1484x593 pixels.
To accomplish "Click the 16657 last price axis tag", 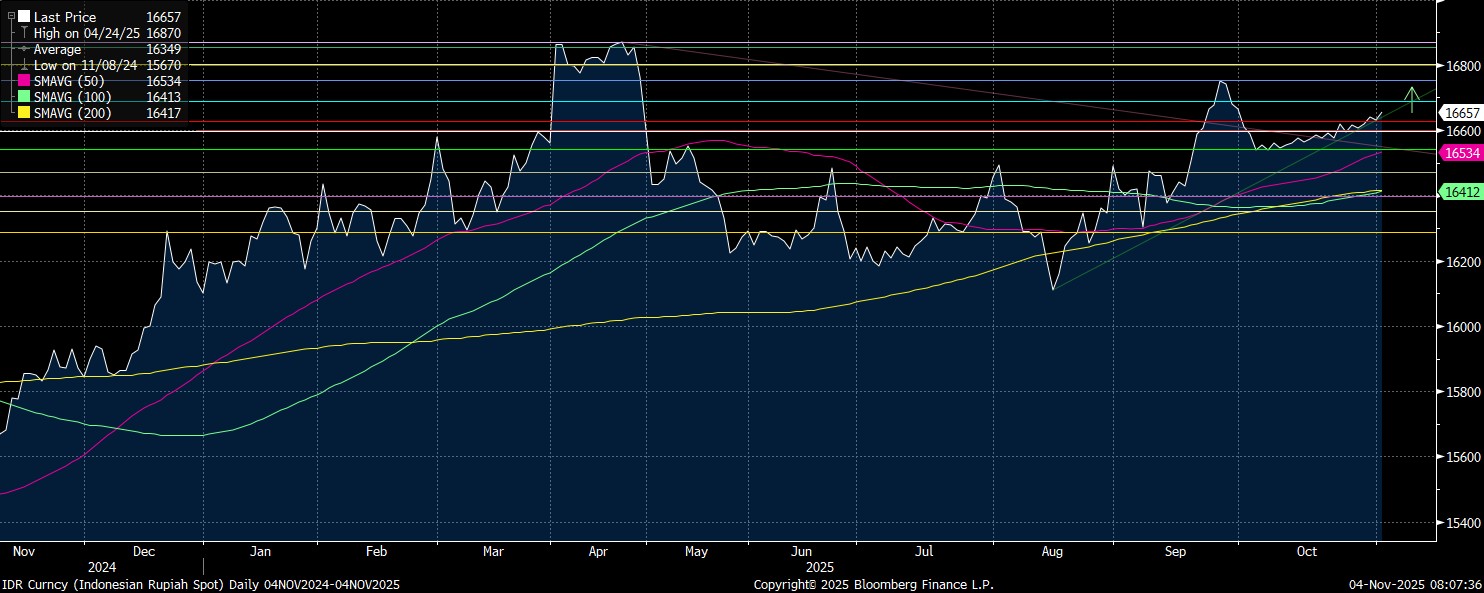I will pyautogui.click(x=1462, y=113).
